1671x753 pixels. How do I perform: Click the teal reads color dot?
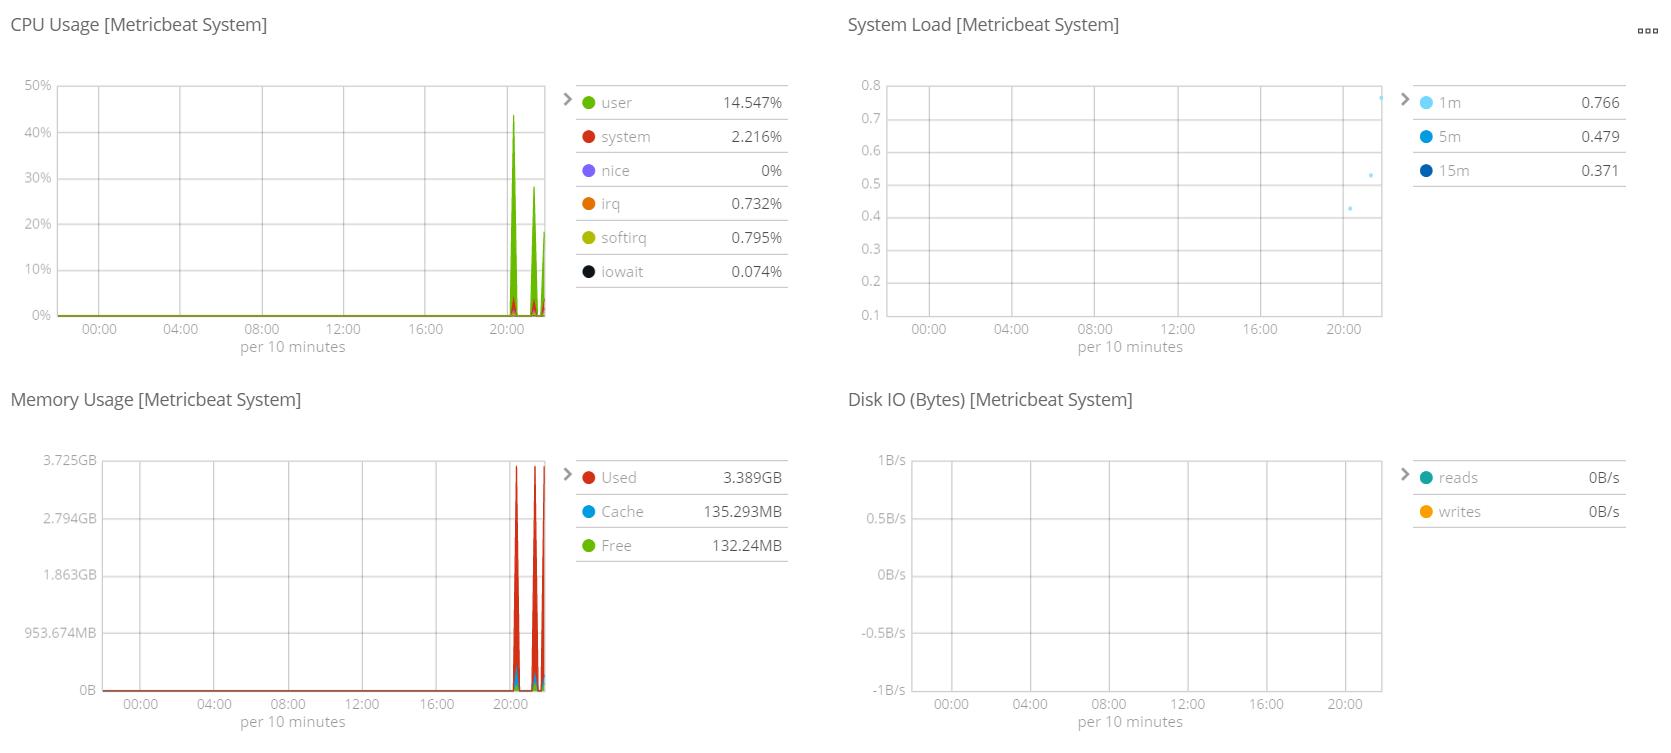(1426, 478)
